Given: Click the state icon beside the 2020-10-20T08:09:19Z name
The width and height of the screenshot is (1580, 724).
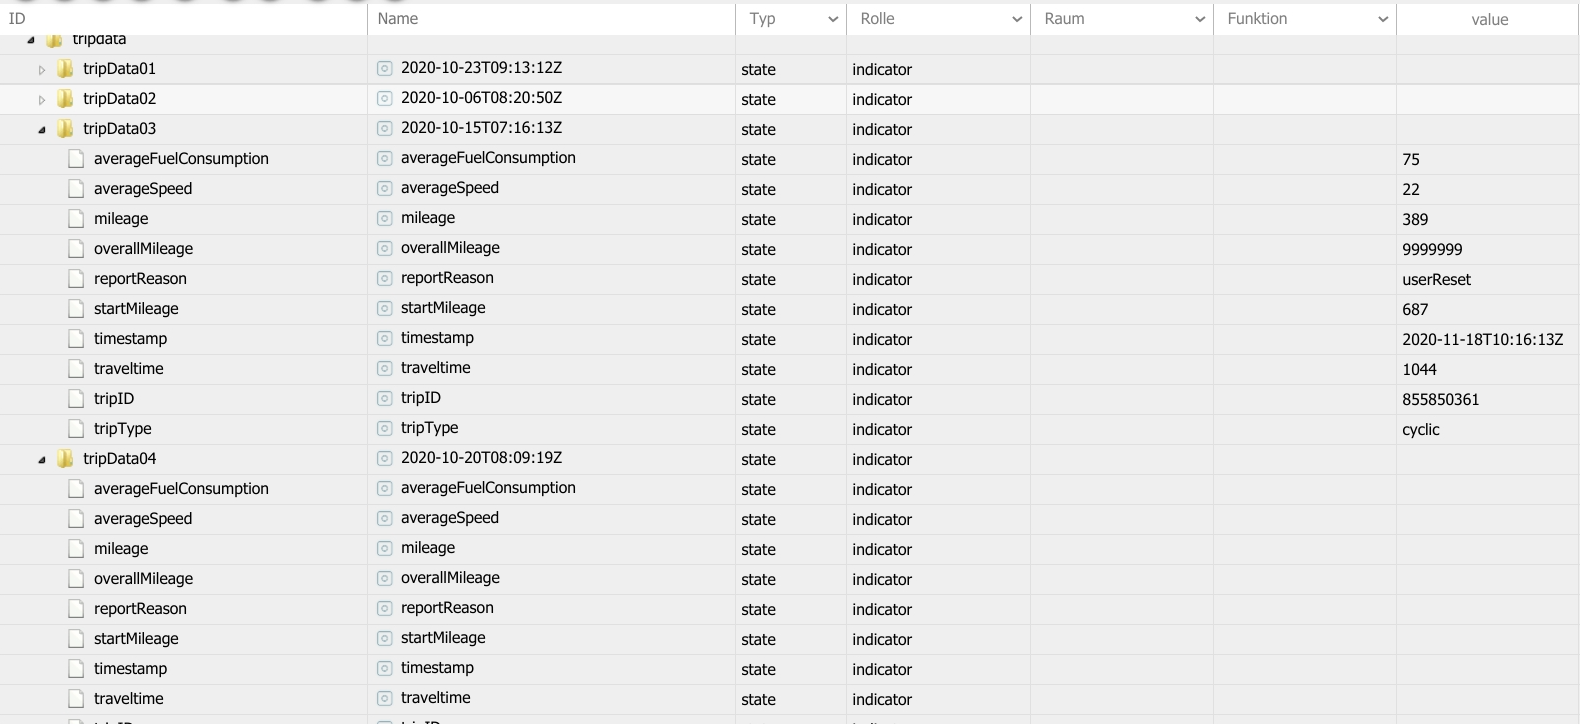Looking at the screenshot, I should [384, 459].
